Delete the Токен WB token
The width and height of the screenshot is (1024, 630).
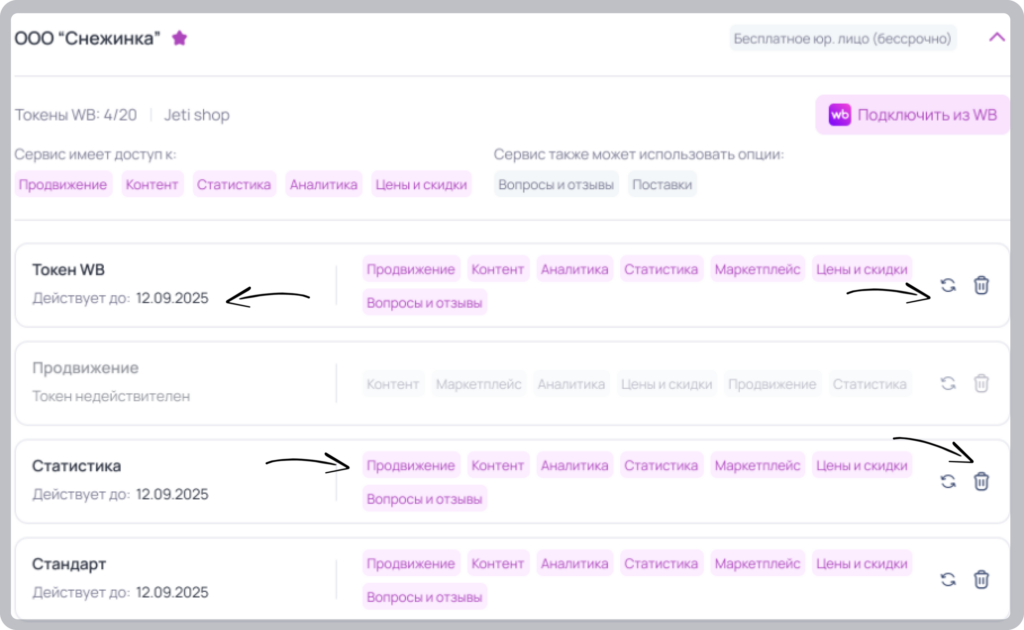pyautogui.click(x=981, y=285)
